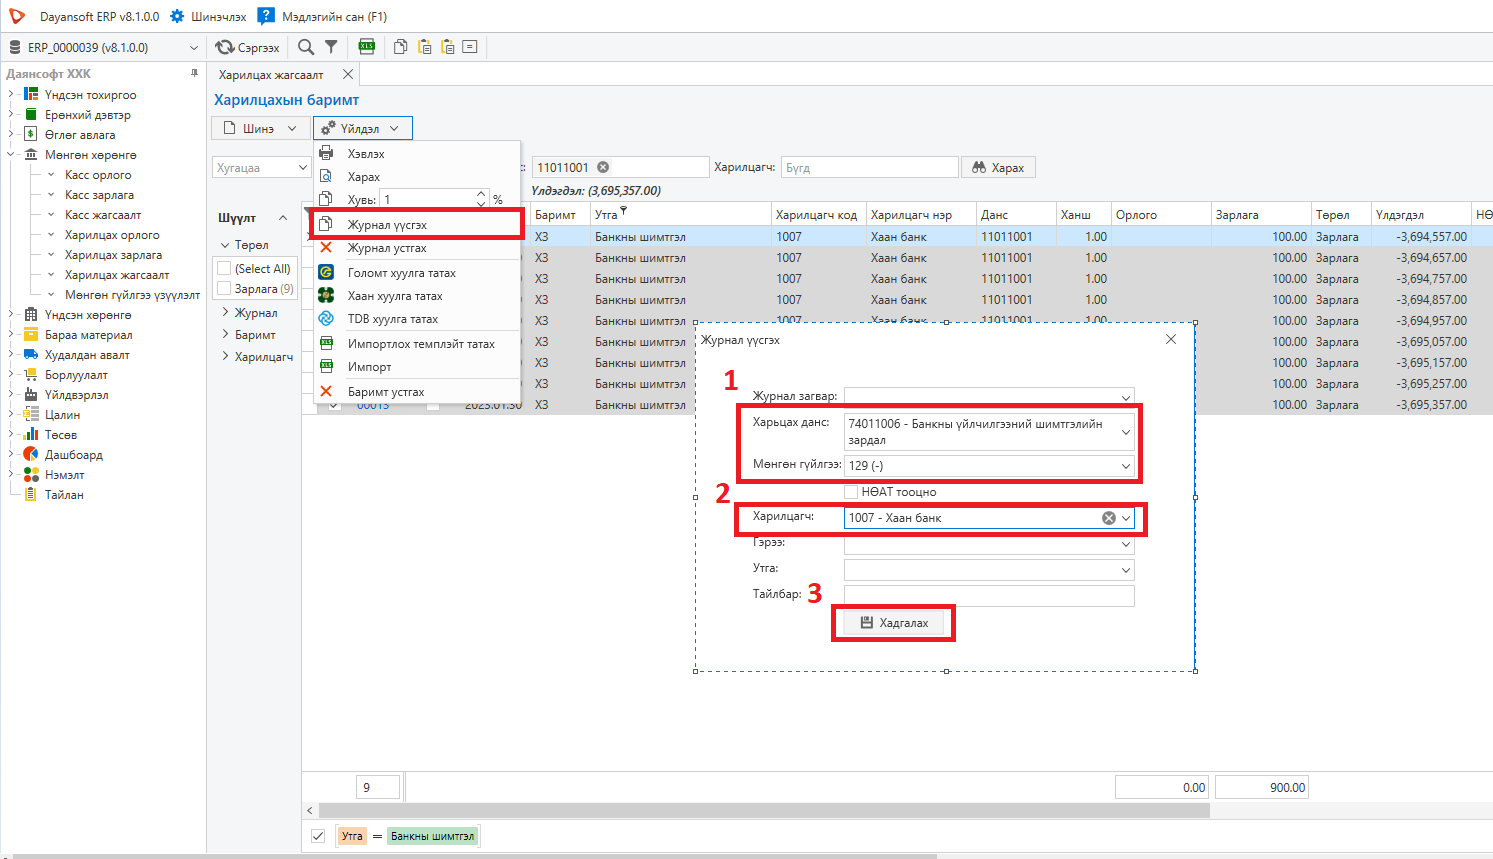Open Мэдлэгийн сан help question icon
1493x859 pixels.
tap(265, 16)
